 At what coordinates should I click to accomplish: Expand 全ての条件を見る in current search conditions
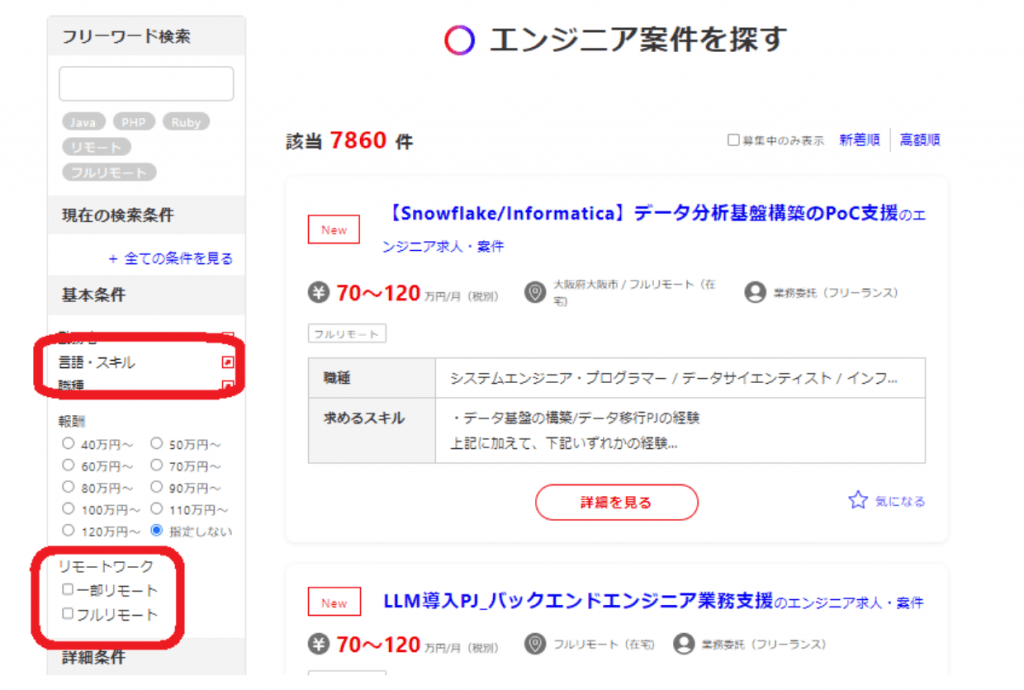click(170, 258)
